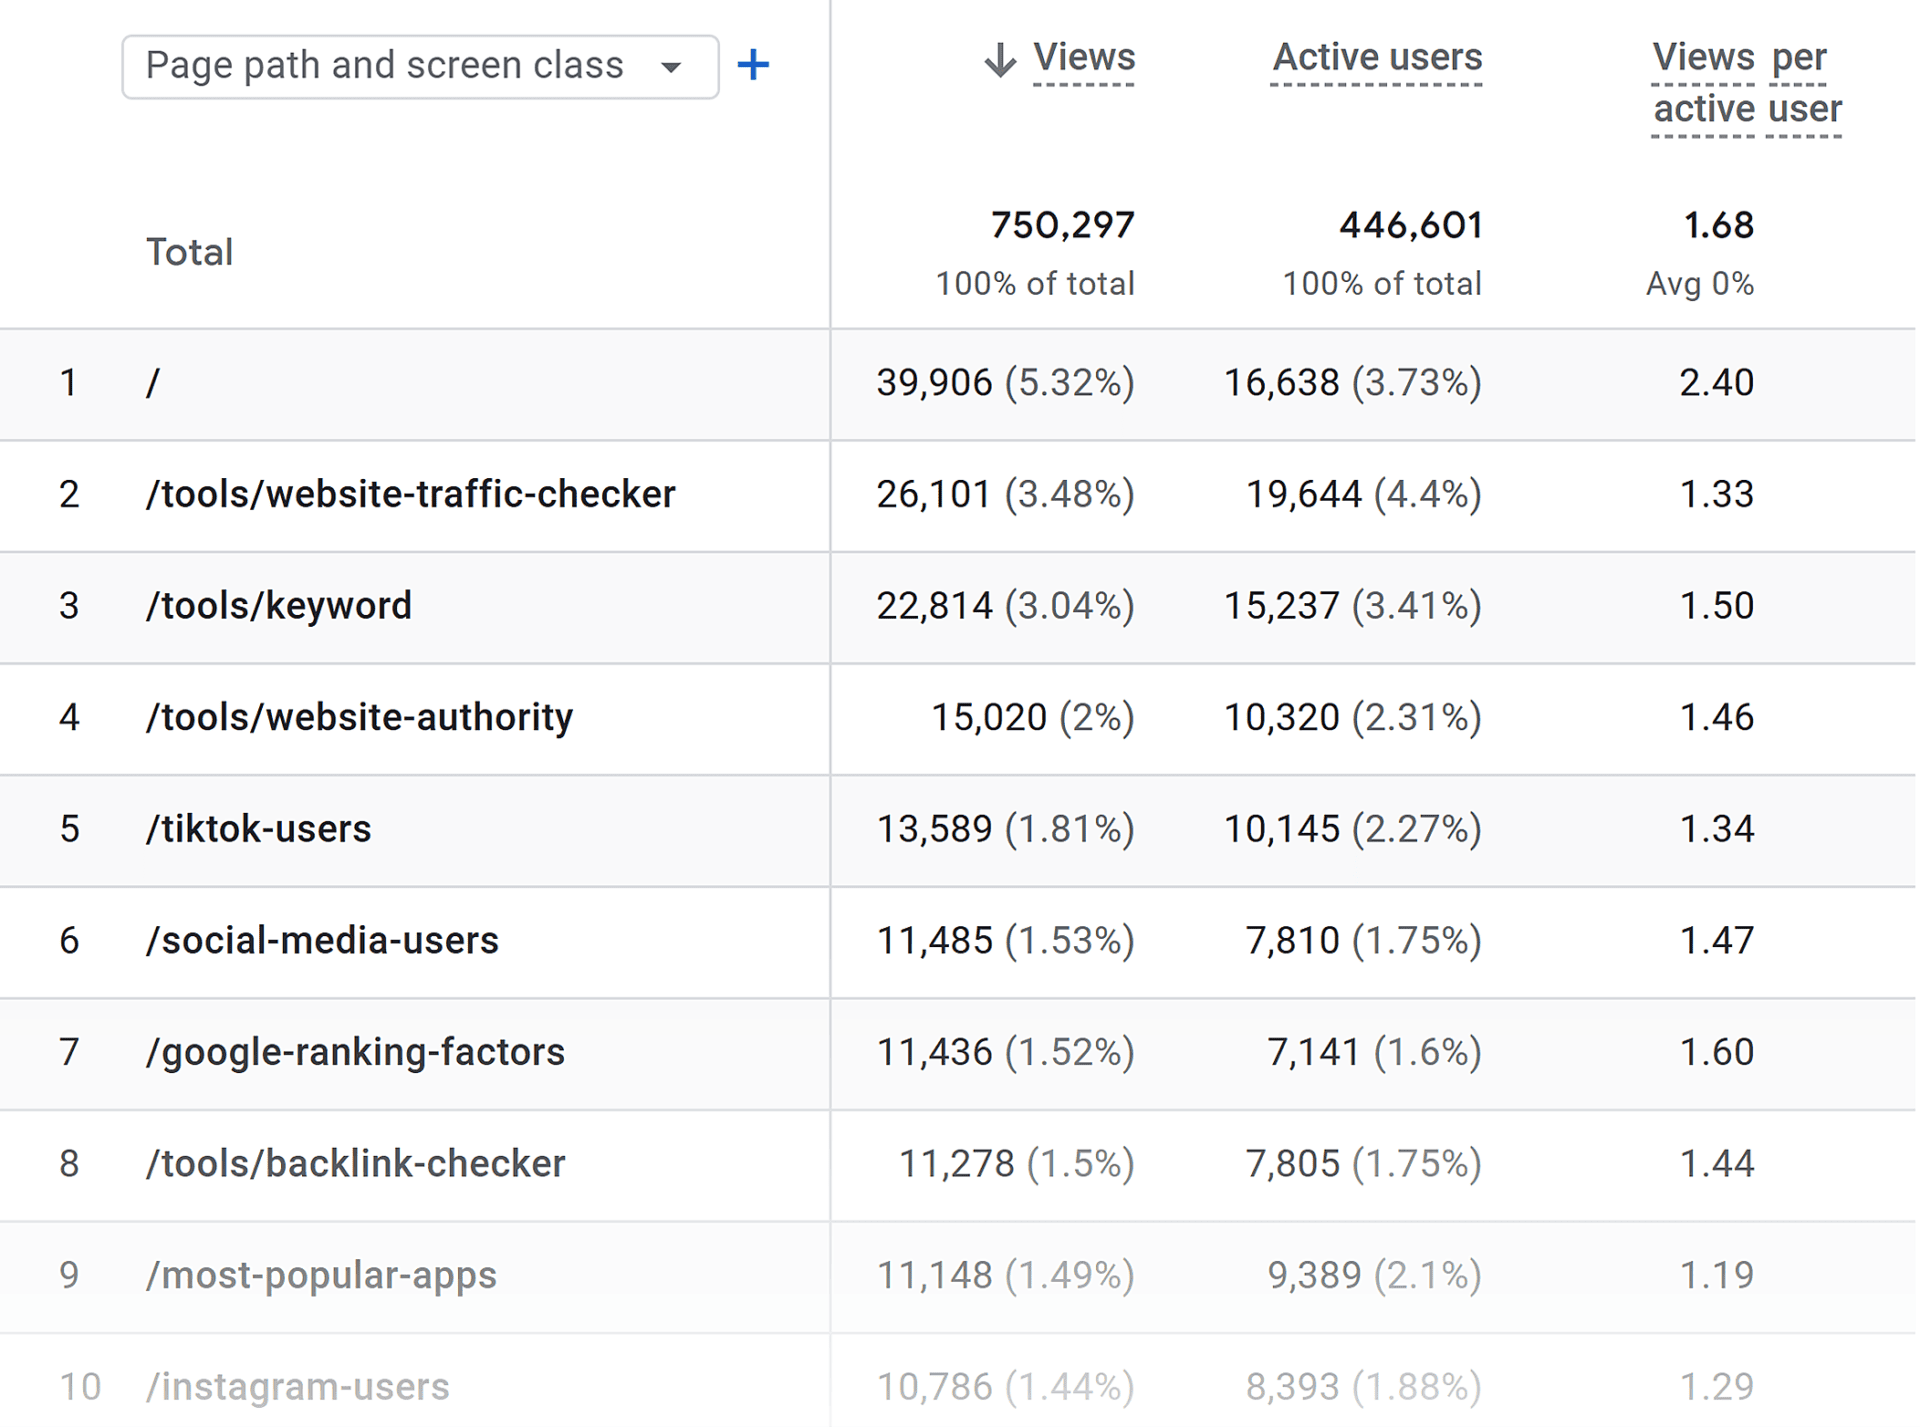The width and height of the screenshot is (1920, 1427).
Task: Click the /social-media-users page path
Action: (x=322, y=940)
